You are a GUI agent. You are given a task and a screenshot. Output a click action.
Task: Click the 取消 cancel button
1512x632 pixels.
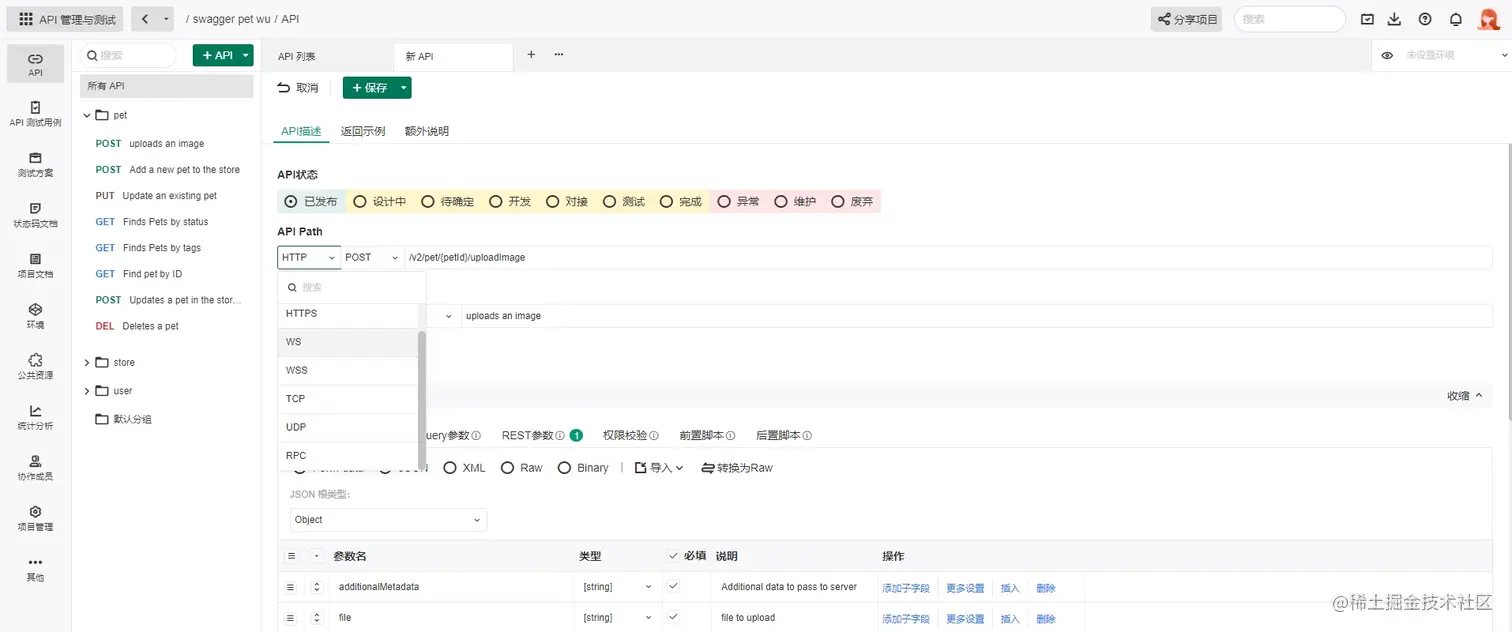tap(297, 88)
